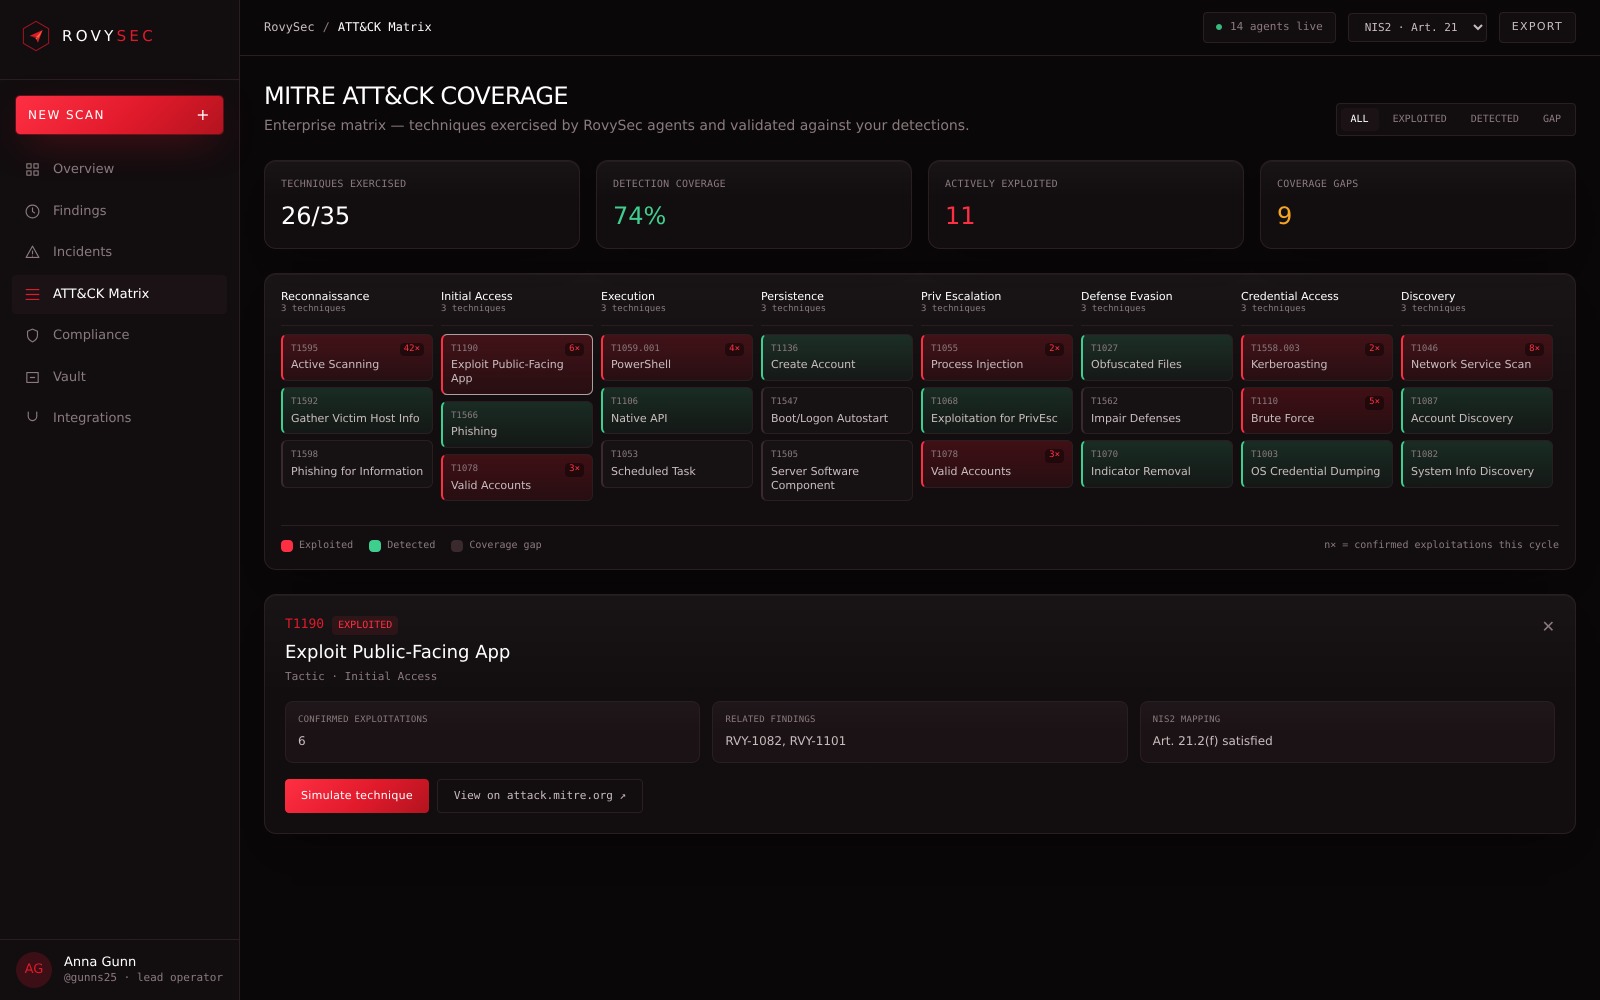Select the Kerberoasting technique card
1600x1000 pixels.
(1317, 357)
